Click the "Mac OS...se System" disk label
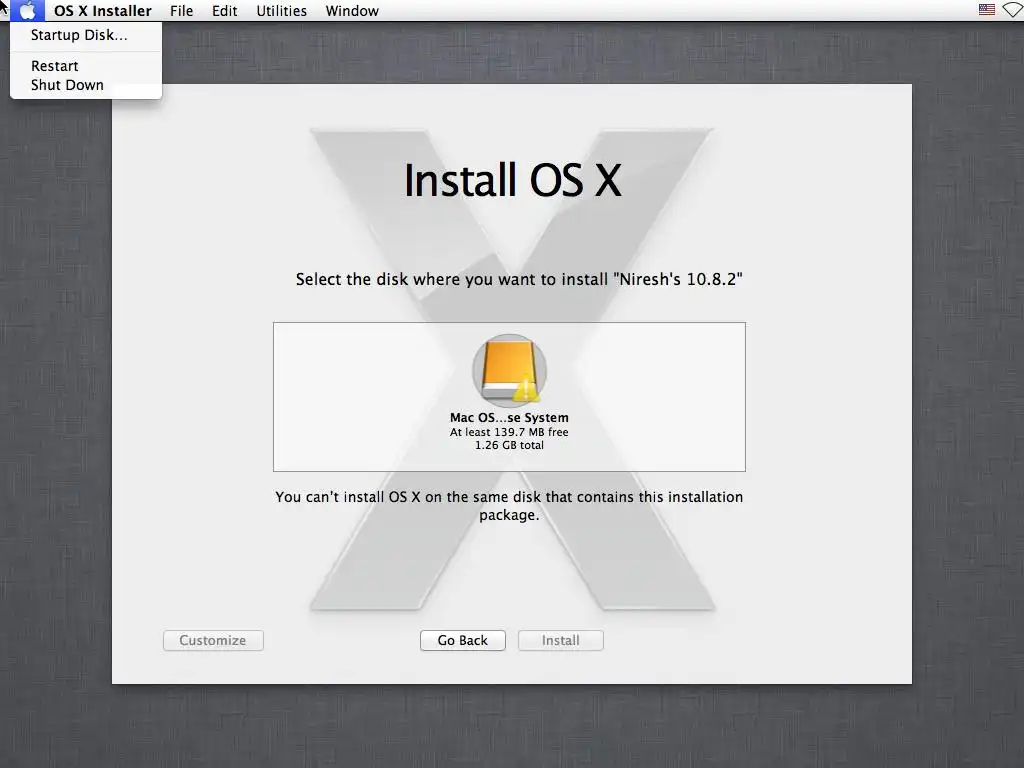Viewport: 1024px width, 768px height. click(509, 417)
